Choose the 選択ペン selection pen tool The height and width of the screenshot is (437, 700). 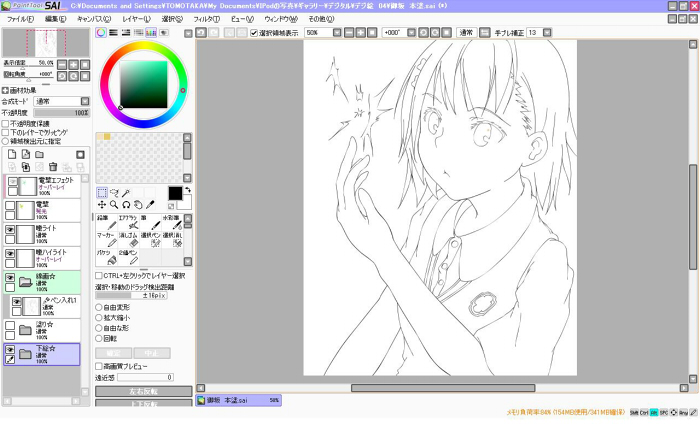tap(150, 239)
